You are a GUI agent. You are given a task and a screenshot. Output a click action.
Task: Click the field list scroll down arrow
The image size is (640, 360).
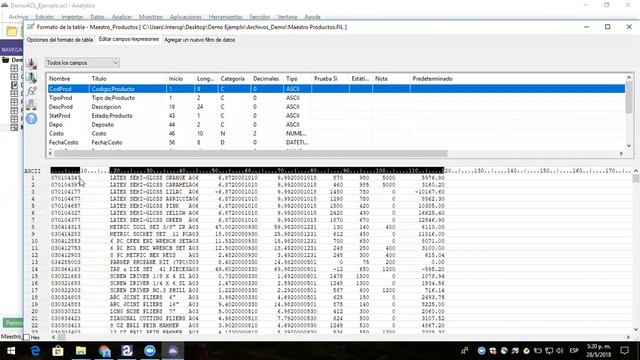point(629,146)
